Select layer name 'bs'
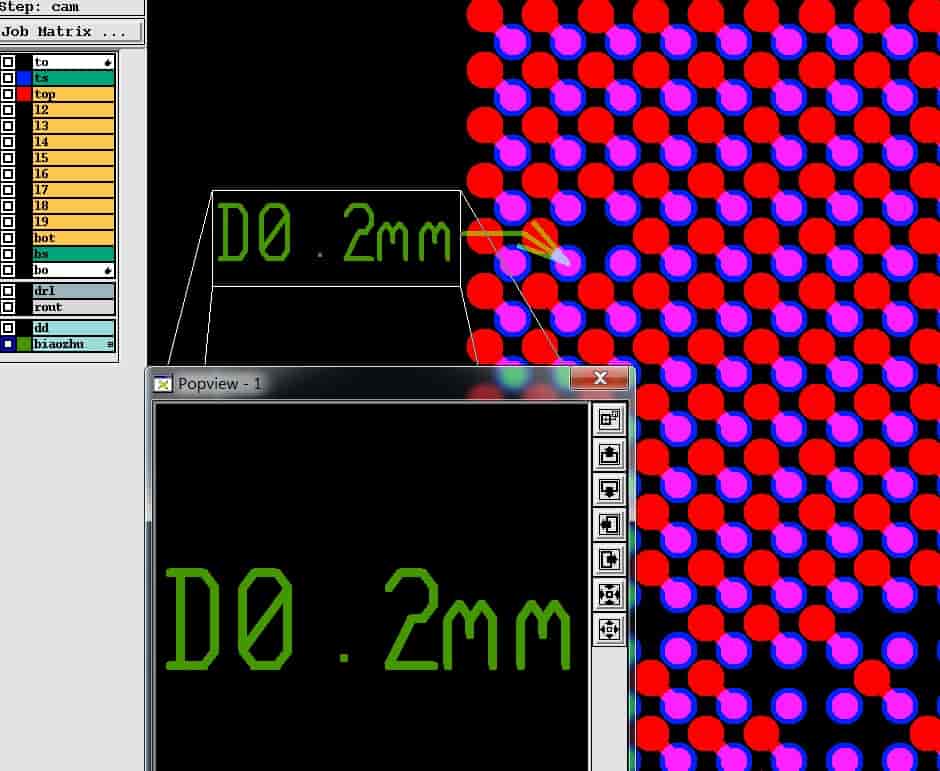 [73, 254]
